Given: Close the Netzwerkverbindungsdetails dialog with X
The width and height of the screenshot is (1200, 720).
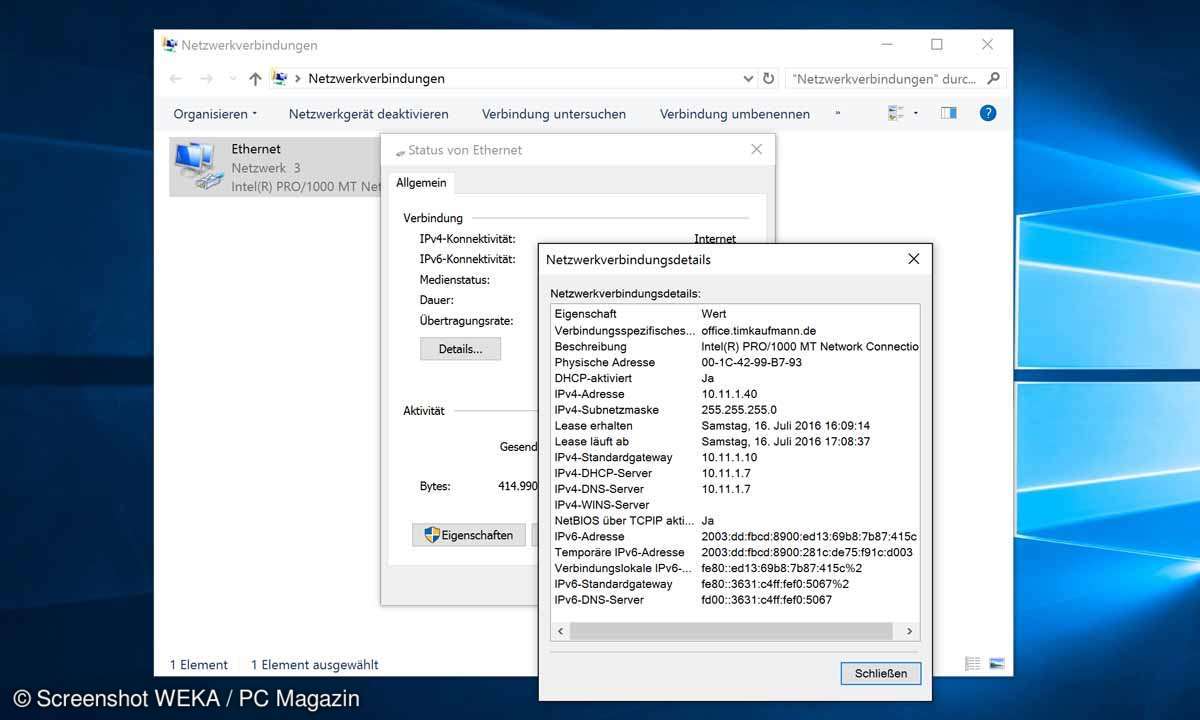Looking at the screenshot, I should [x=913, y=259].
